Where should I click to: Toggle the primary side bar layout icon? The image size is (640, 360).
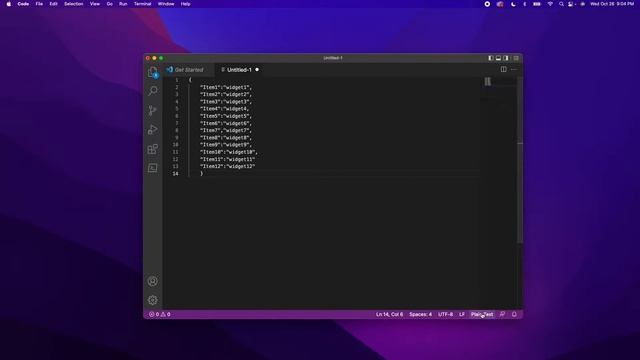tap(491, 58)
